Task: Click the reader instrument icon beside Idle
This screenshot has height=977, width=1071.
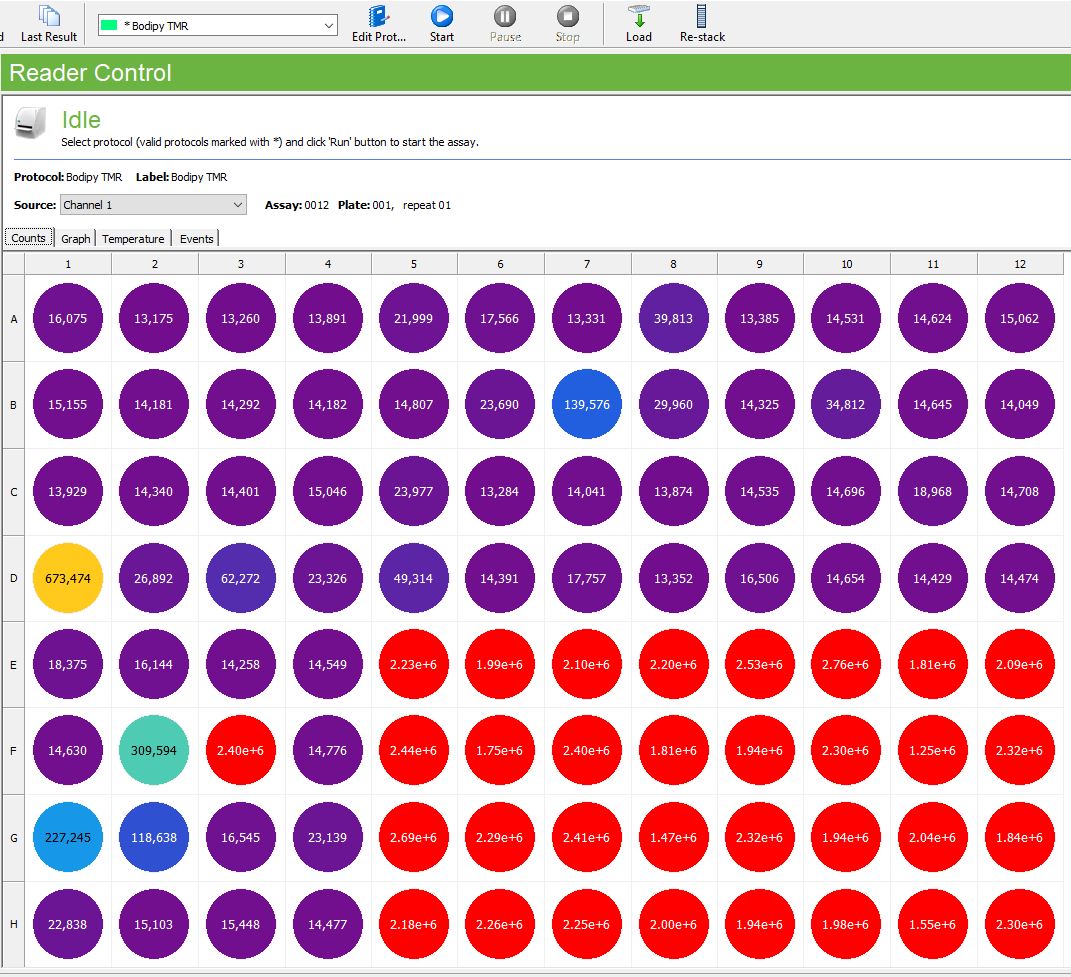Action: pyautogui.click(x=31, y=124)
